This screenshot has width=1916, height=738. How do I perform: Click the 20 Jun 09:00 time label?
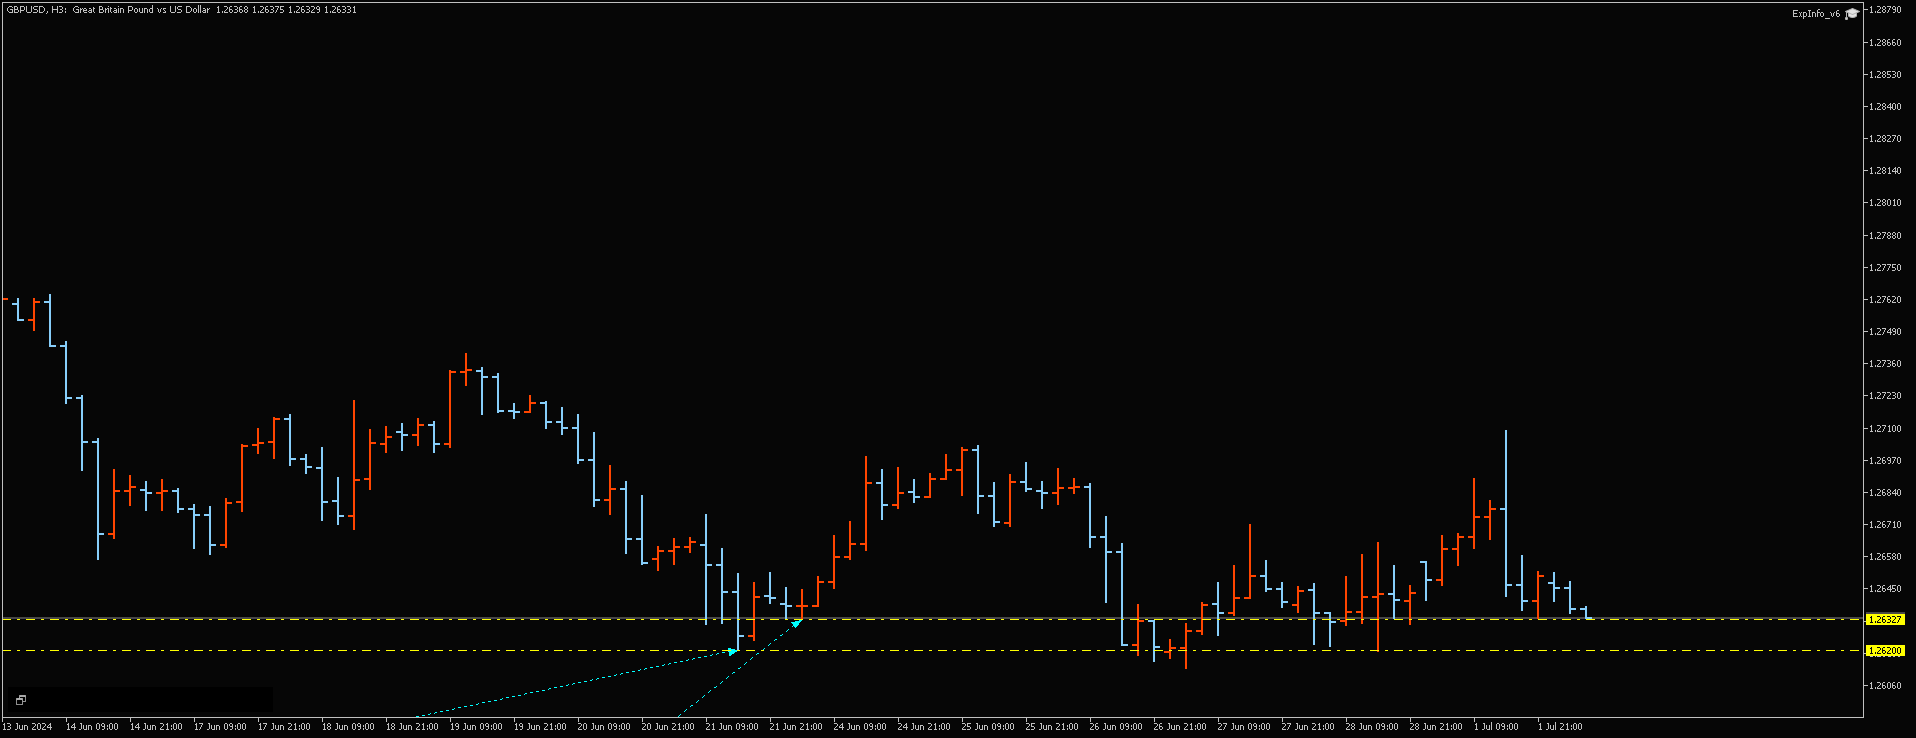pyautogui.click(x=604, y=727)
